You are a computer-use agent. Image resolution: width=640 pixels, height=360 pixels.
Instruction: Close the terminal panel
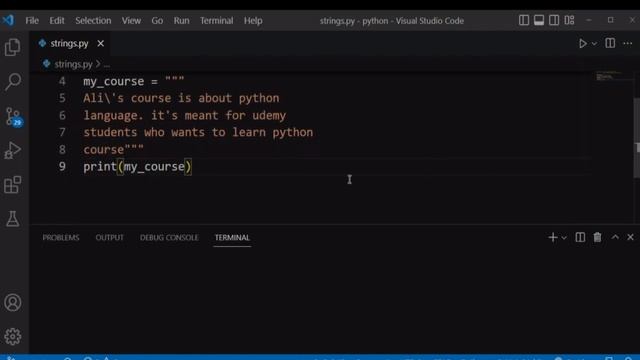point(630,238)
